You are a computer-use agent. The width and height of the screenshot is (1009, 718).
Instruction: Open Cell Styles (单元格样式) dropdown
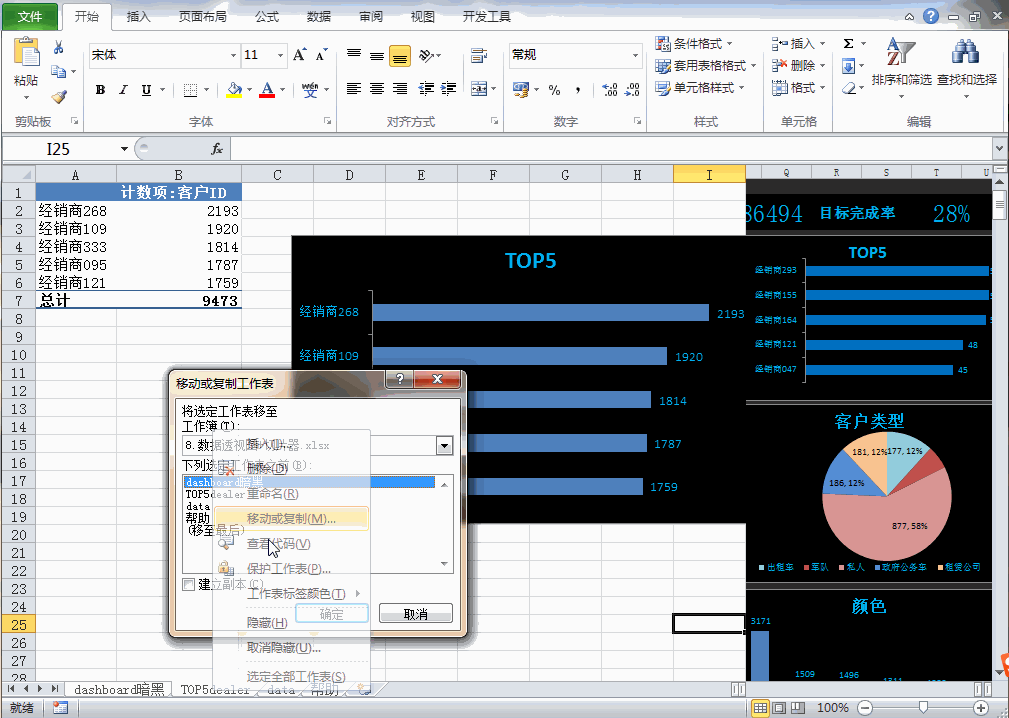click(x=700, y=87)
